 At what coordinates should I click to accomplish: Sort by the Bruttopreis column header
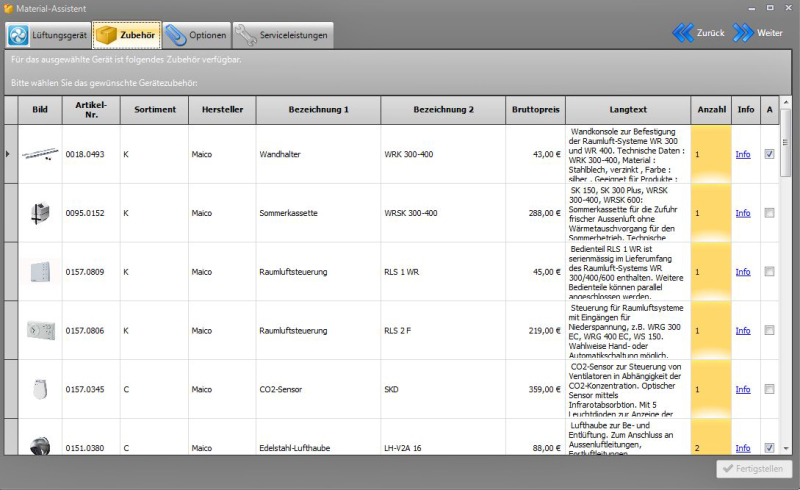click(x=536, y=110)
